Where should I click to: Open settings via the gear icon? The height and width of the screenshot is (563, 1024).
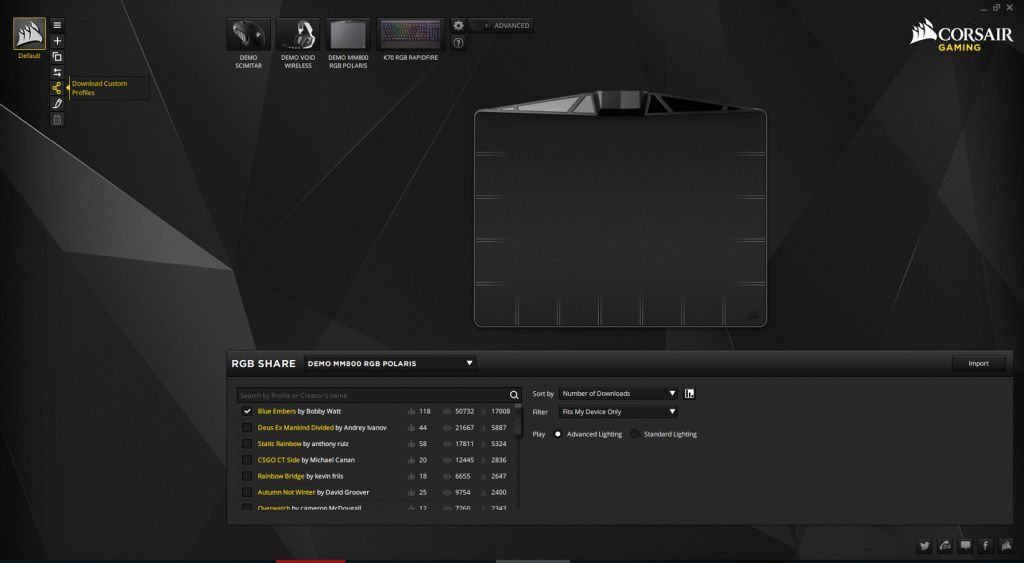point(458,25)
